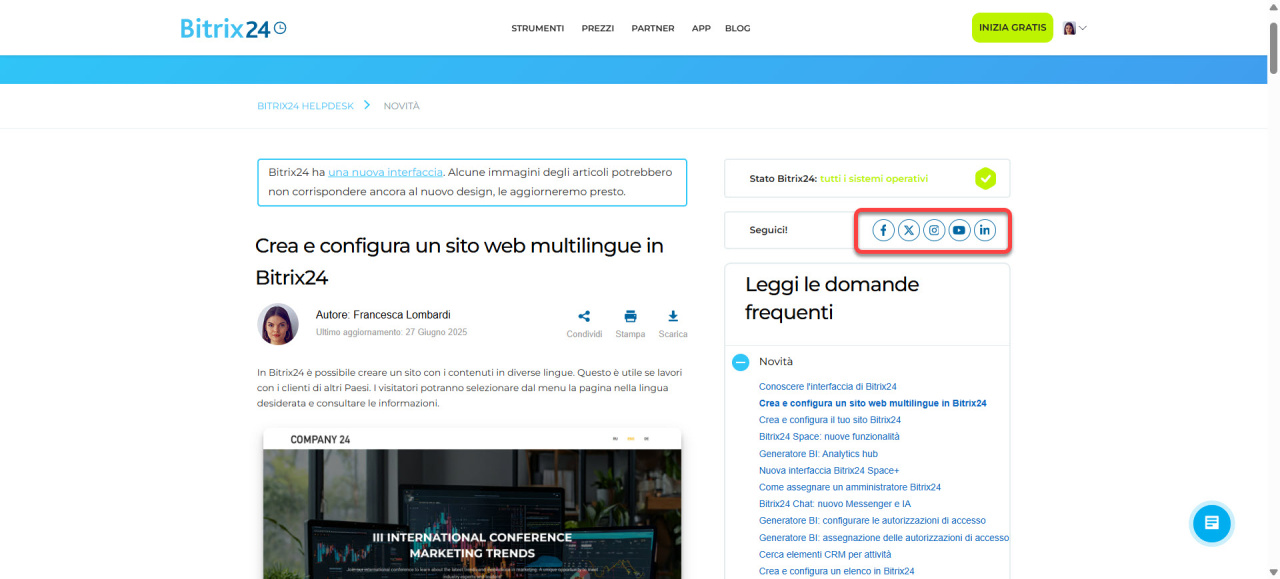1280x579 pixels.
Task: Open the APP menu item
Action: (x=701, y=28)
